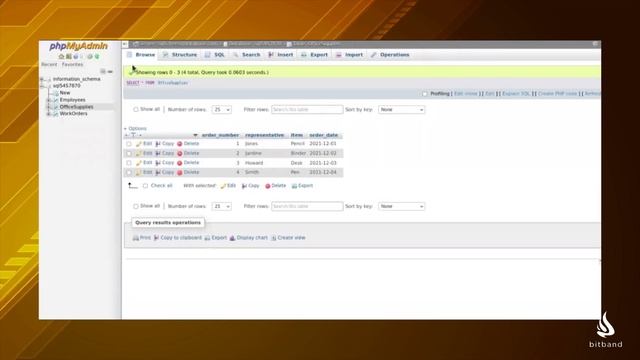Click the Home icon under phpMyAdmin logo
640x360 pixels.
tap(61, 57)
